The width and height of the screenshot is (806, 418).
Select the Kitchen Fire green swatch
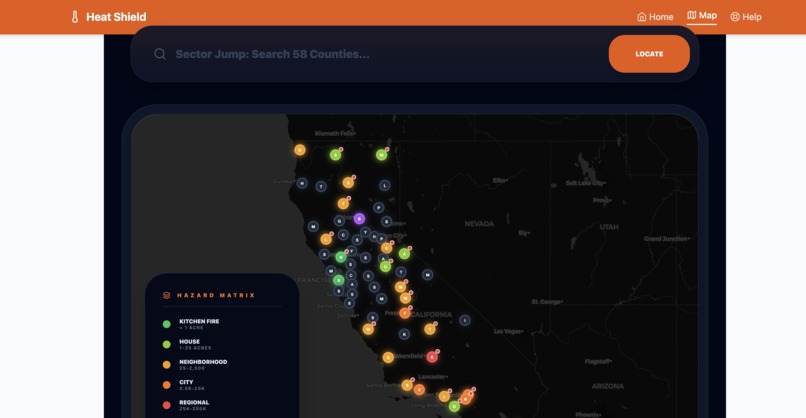click(167, 324)
